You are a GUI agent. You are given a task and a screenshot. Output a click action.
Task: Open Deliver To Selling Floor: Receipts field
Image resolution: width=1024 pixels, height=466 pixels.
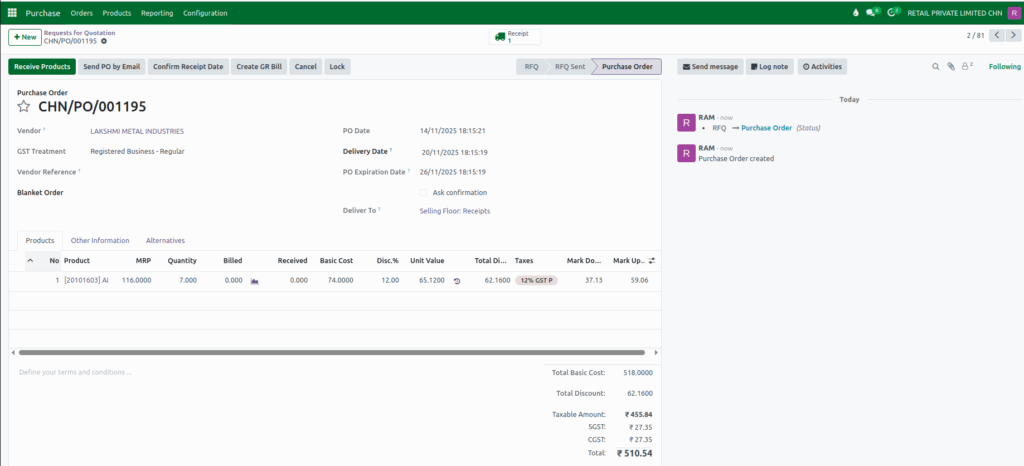pos(455,211)
